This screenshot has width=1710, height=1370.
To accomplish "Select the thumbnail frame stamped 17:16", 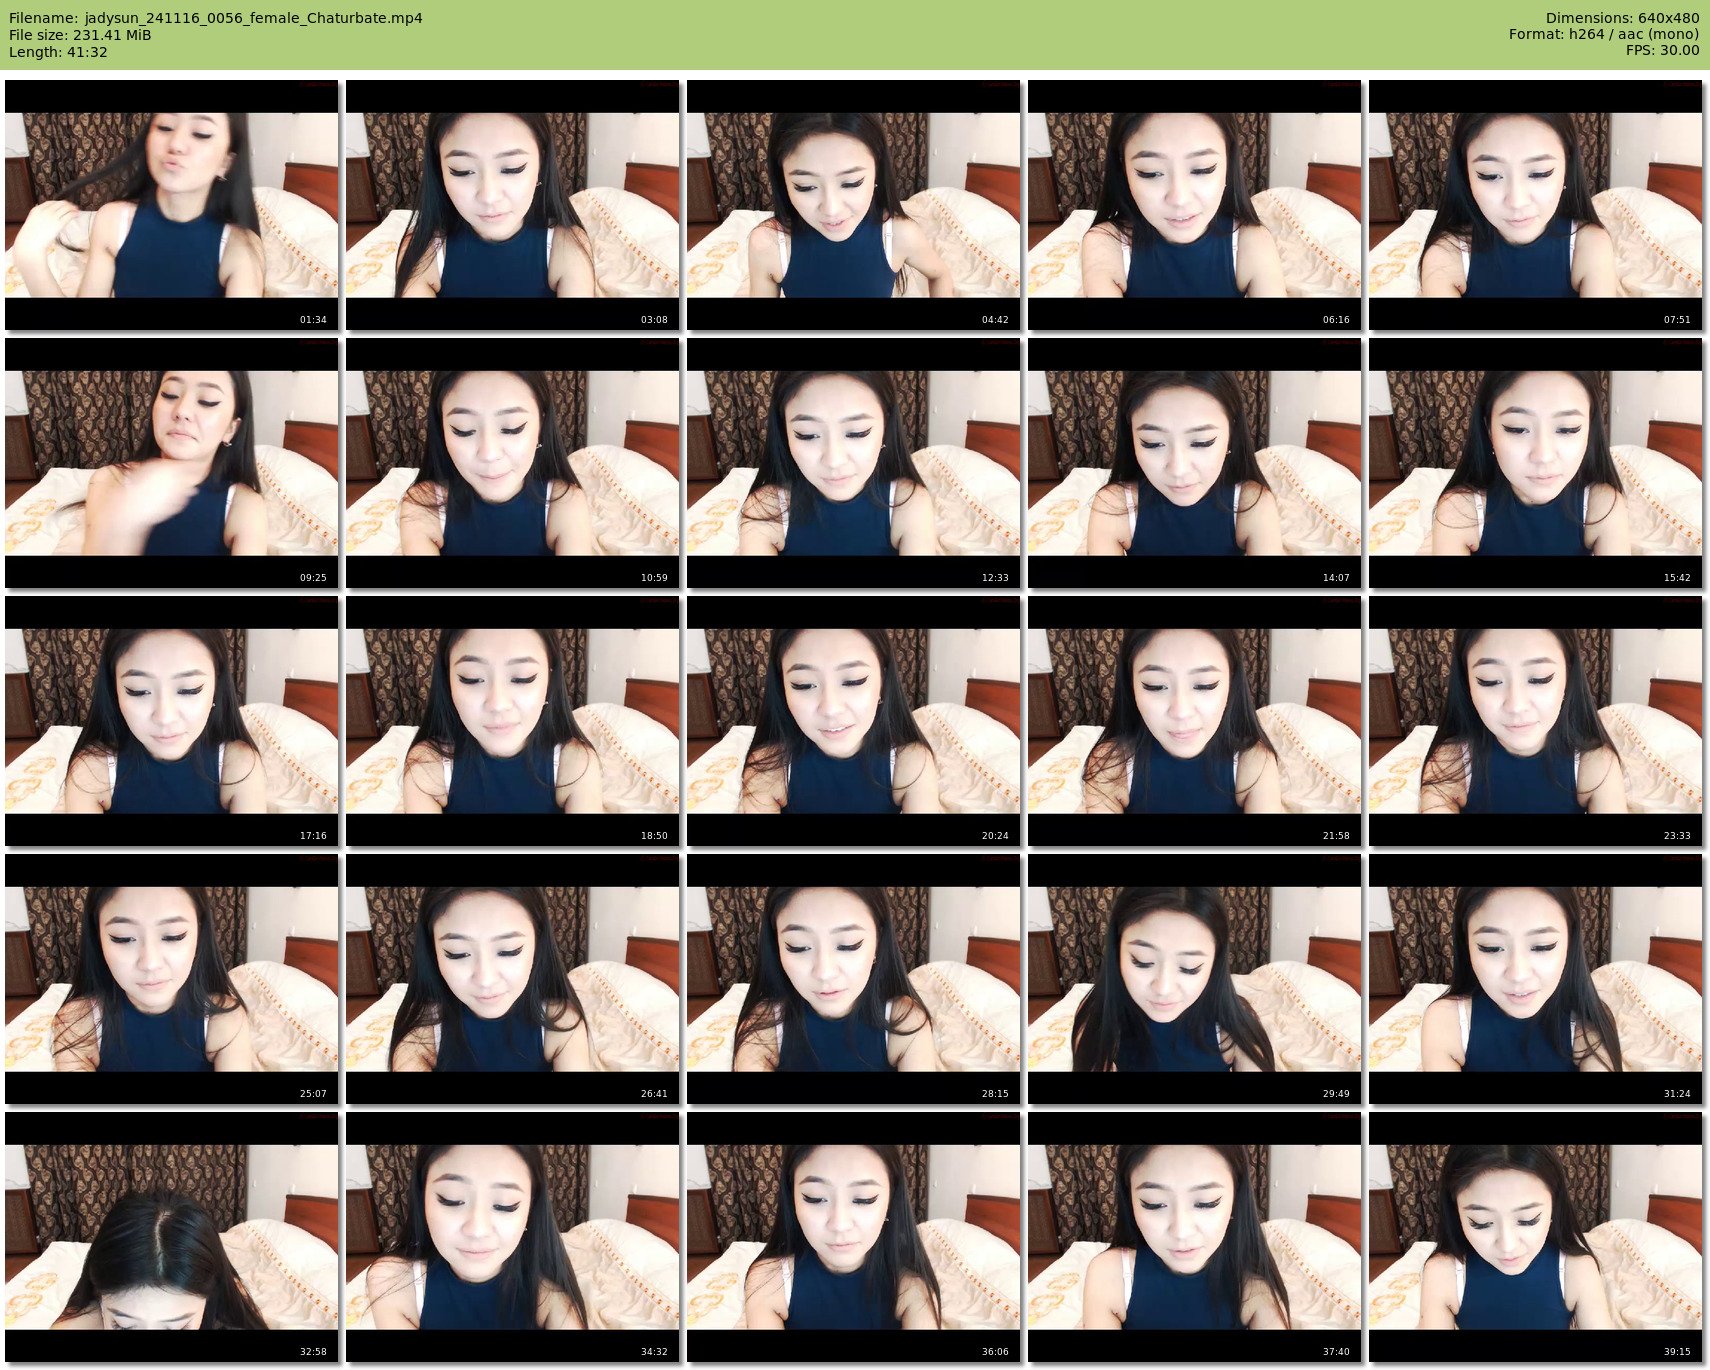I will tap(172, 721).
